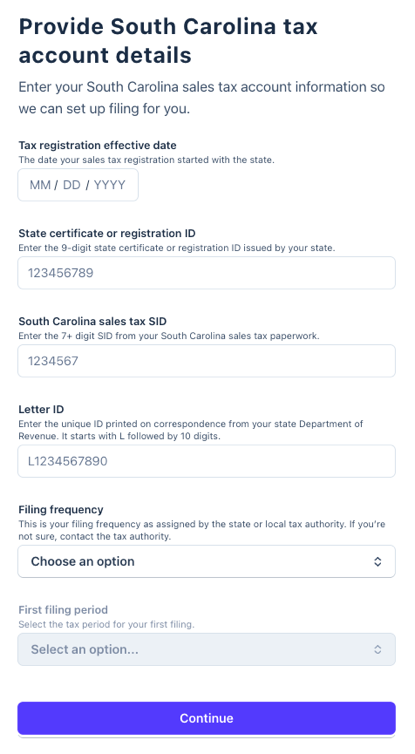
Task: Focus the State certificate or registration ID input
Action: pos(207,273)
